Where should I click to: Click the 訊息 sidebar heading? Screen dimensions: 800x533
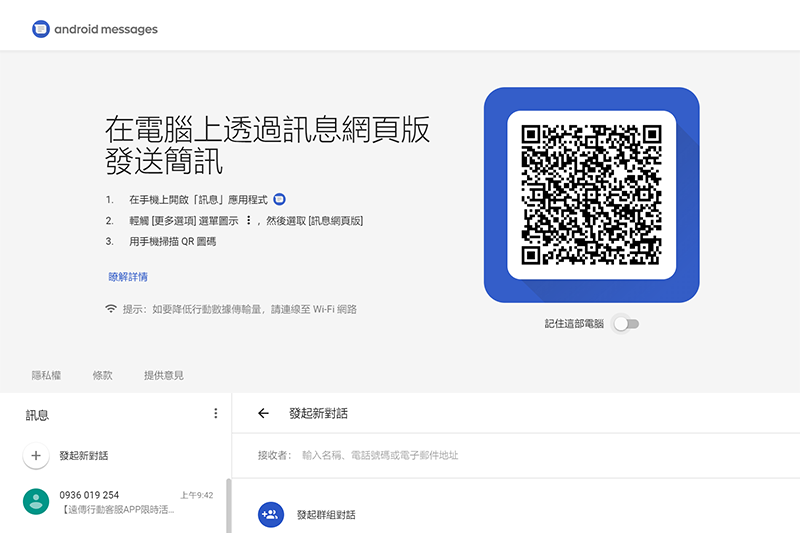tap(37, 415)
